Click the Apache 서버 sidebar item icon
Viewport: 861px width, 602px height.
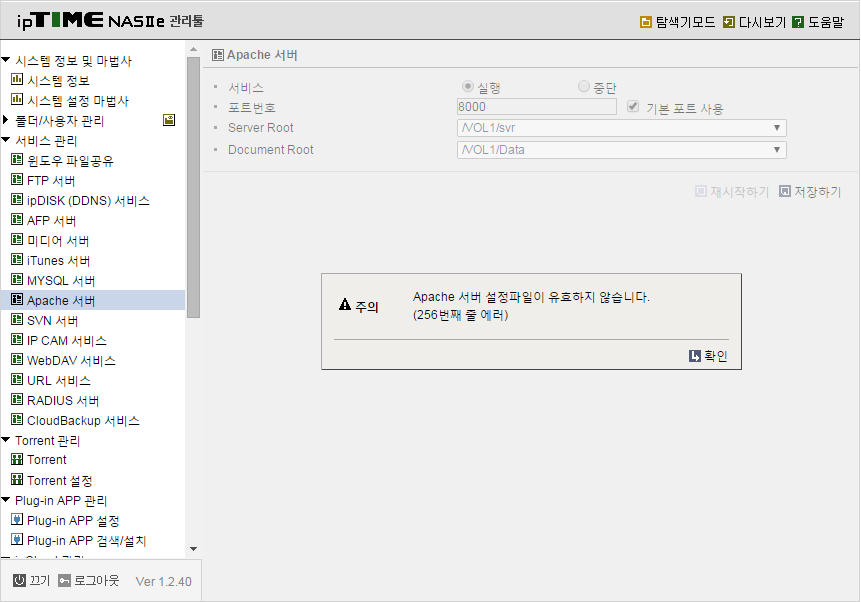[17, 299]
